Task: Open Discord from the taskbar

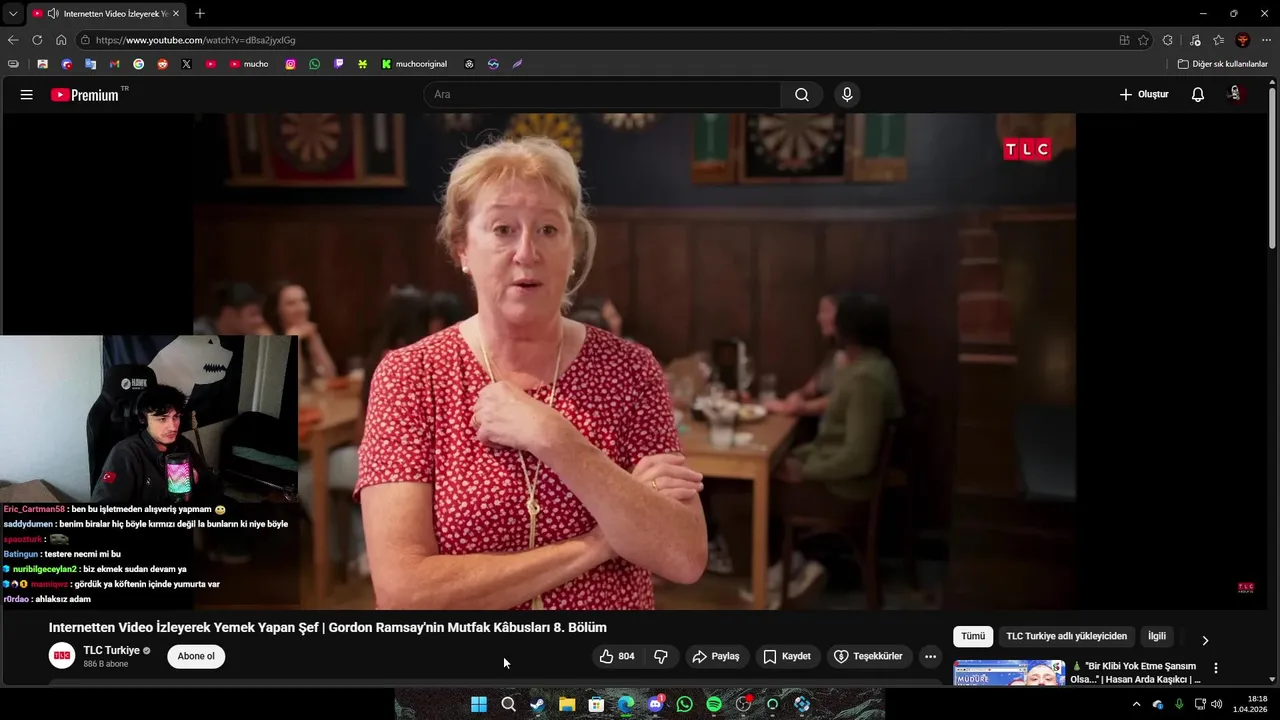Action: point(655,704)
